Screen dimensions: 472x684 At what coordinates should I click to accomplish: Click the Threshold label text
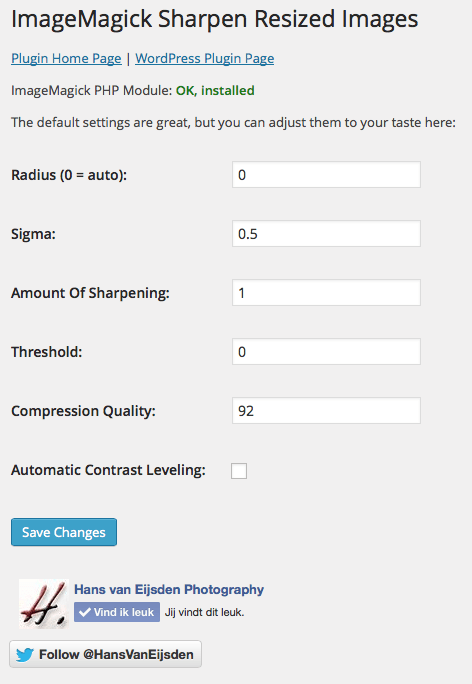[x=47, y=352]
